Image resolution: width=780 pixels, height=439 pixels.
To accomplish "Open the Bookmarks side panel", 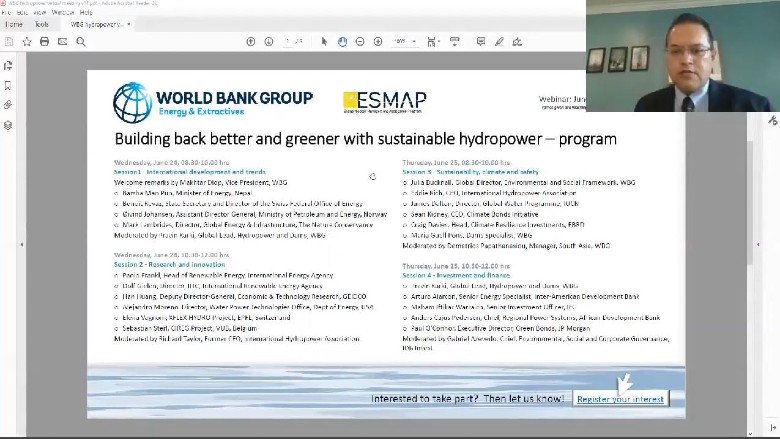I will point(8,86).
